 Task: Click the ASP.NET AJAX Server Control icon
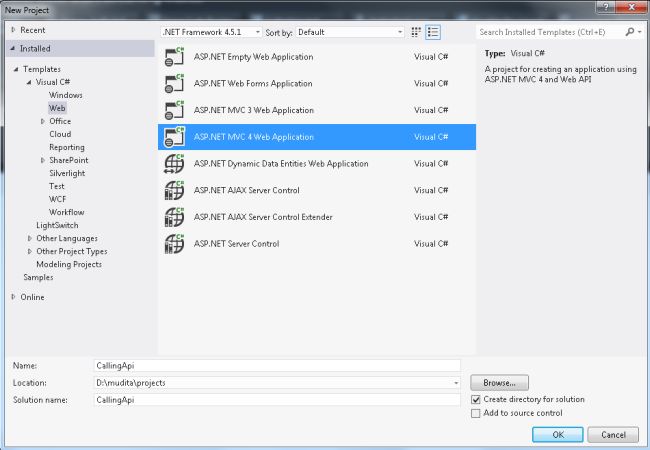[x=174, y=190]
